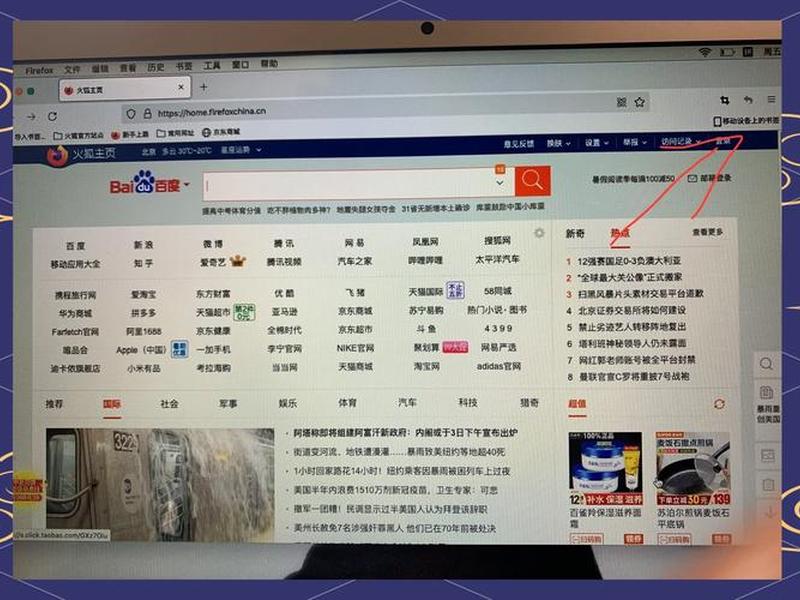Reload the page with the refresh icon

52,116
